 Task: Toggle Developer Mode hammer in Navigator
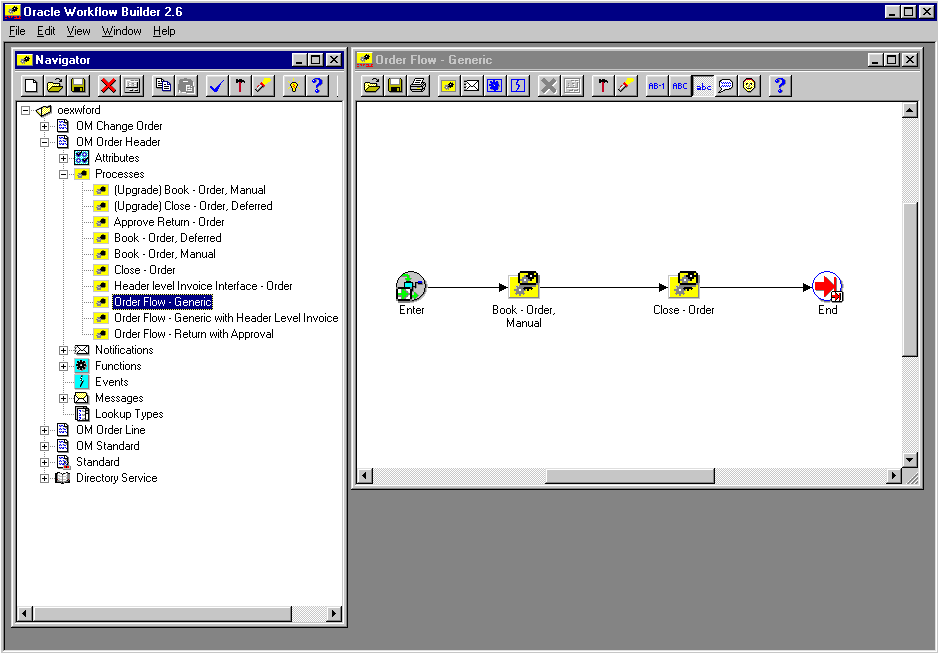coord(240,86)
